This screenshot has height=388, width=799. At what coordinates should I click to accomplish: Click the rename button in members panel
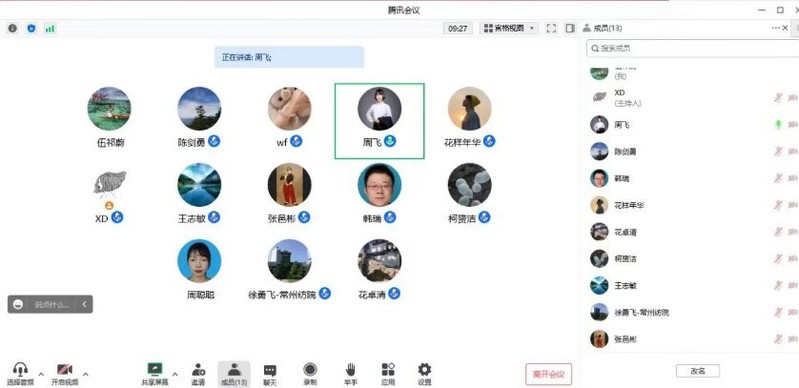pos(698,371)
